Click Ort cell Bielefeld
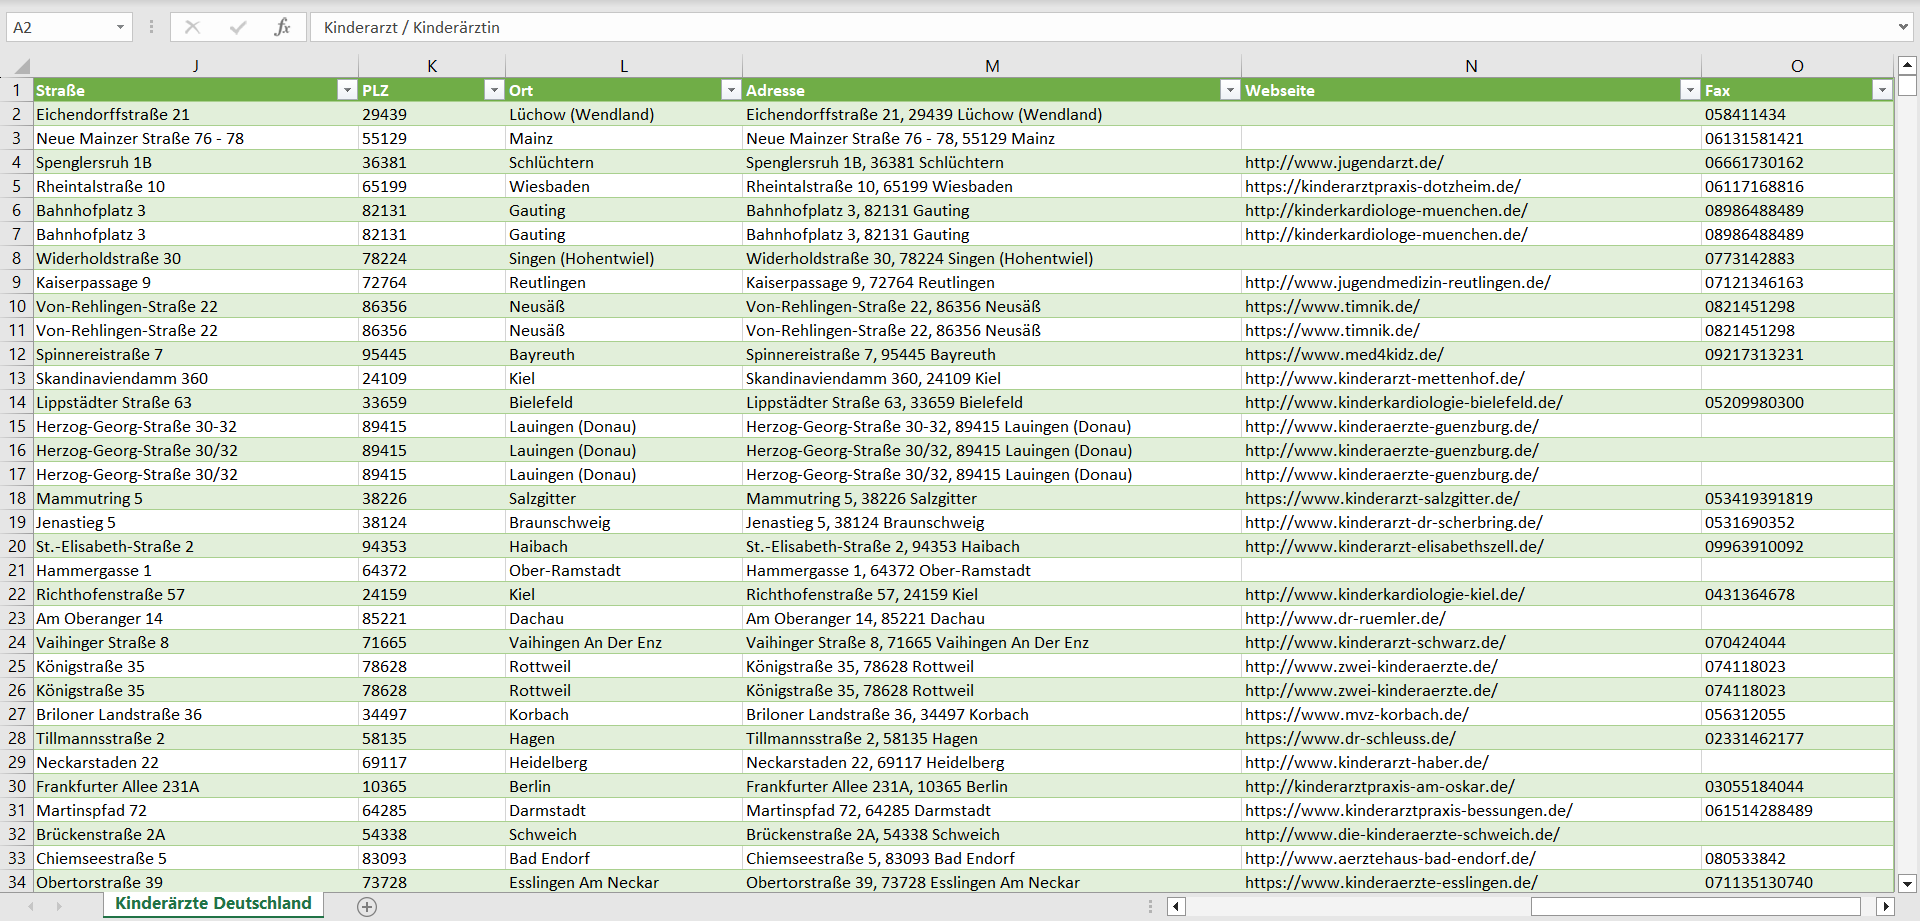Screen dimensions: 1920x921 pos(624,402)
